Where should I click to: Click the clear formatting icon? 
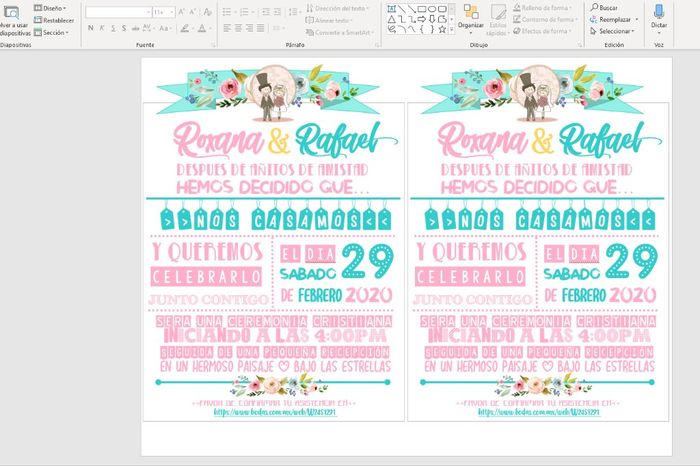208,12
